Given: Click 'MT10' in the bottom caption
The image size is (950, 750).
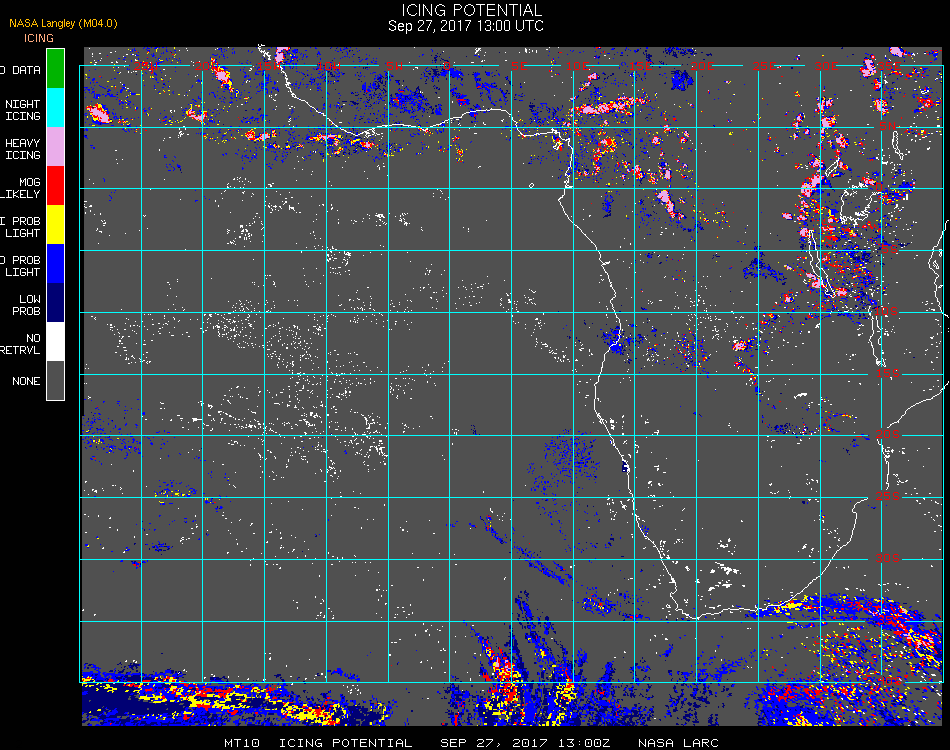Looking at the screenshot, I should pos(242,743).
